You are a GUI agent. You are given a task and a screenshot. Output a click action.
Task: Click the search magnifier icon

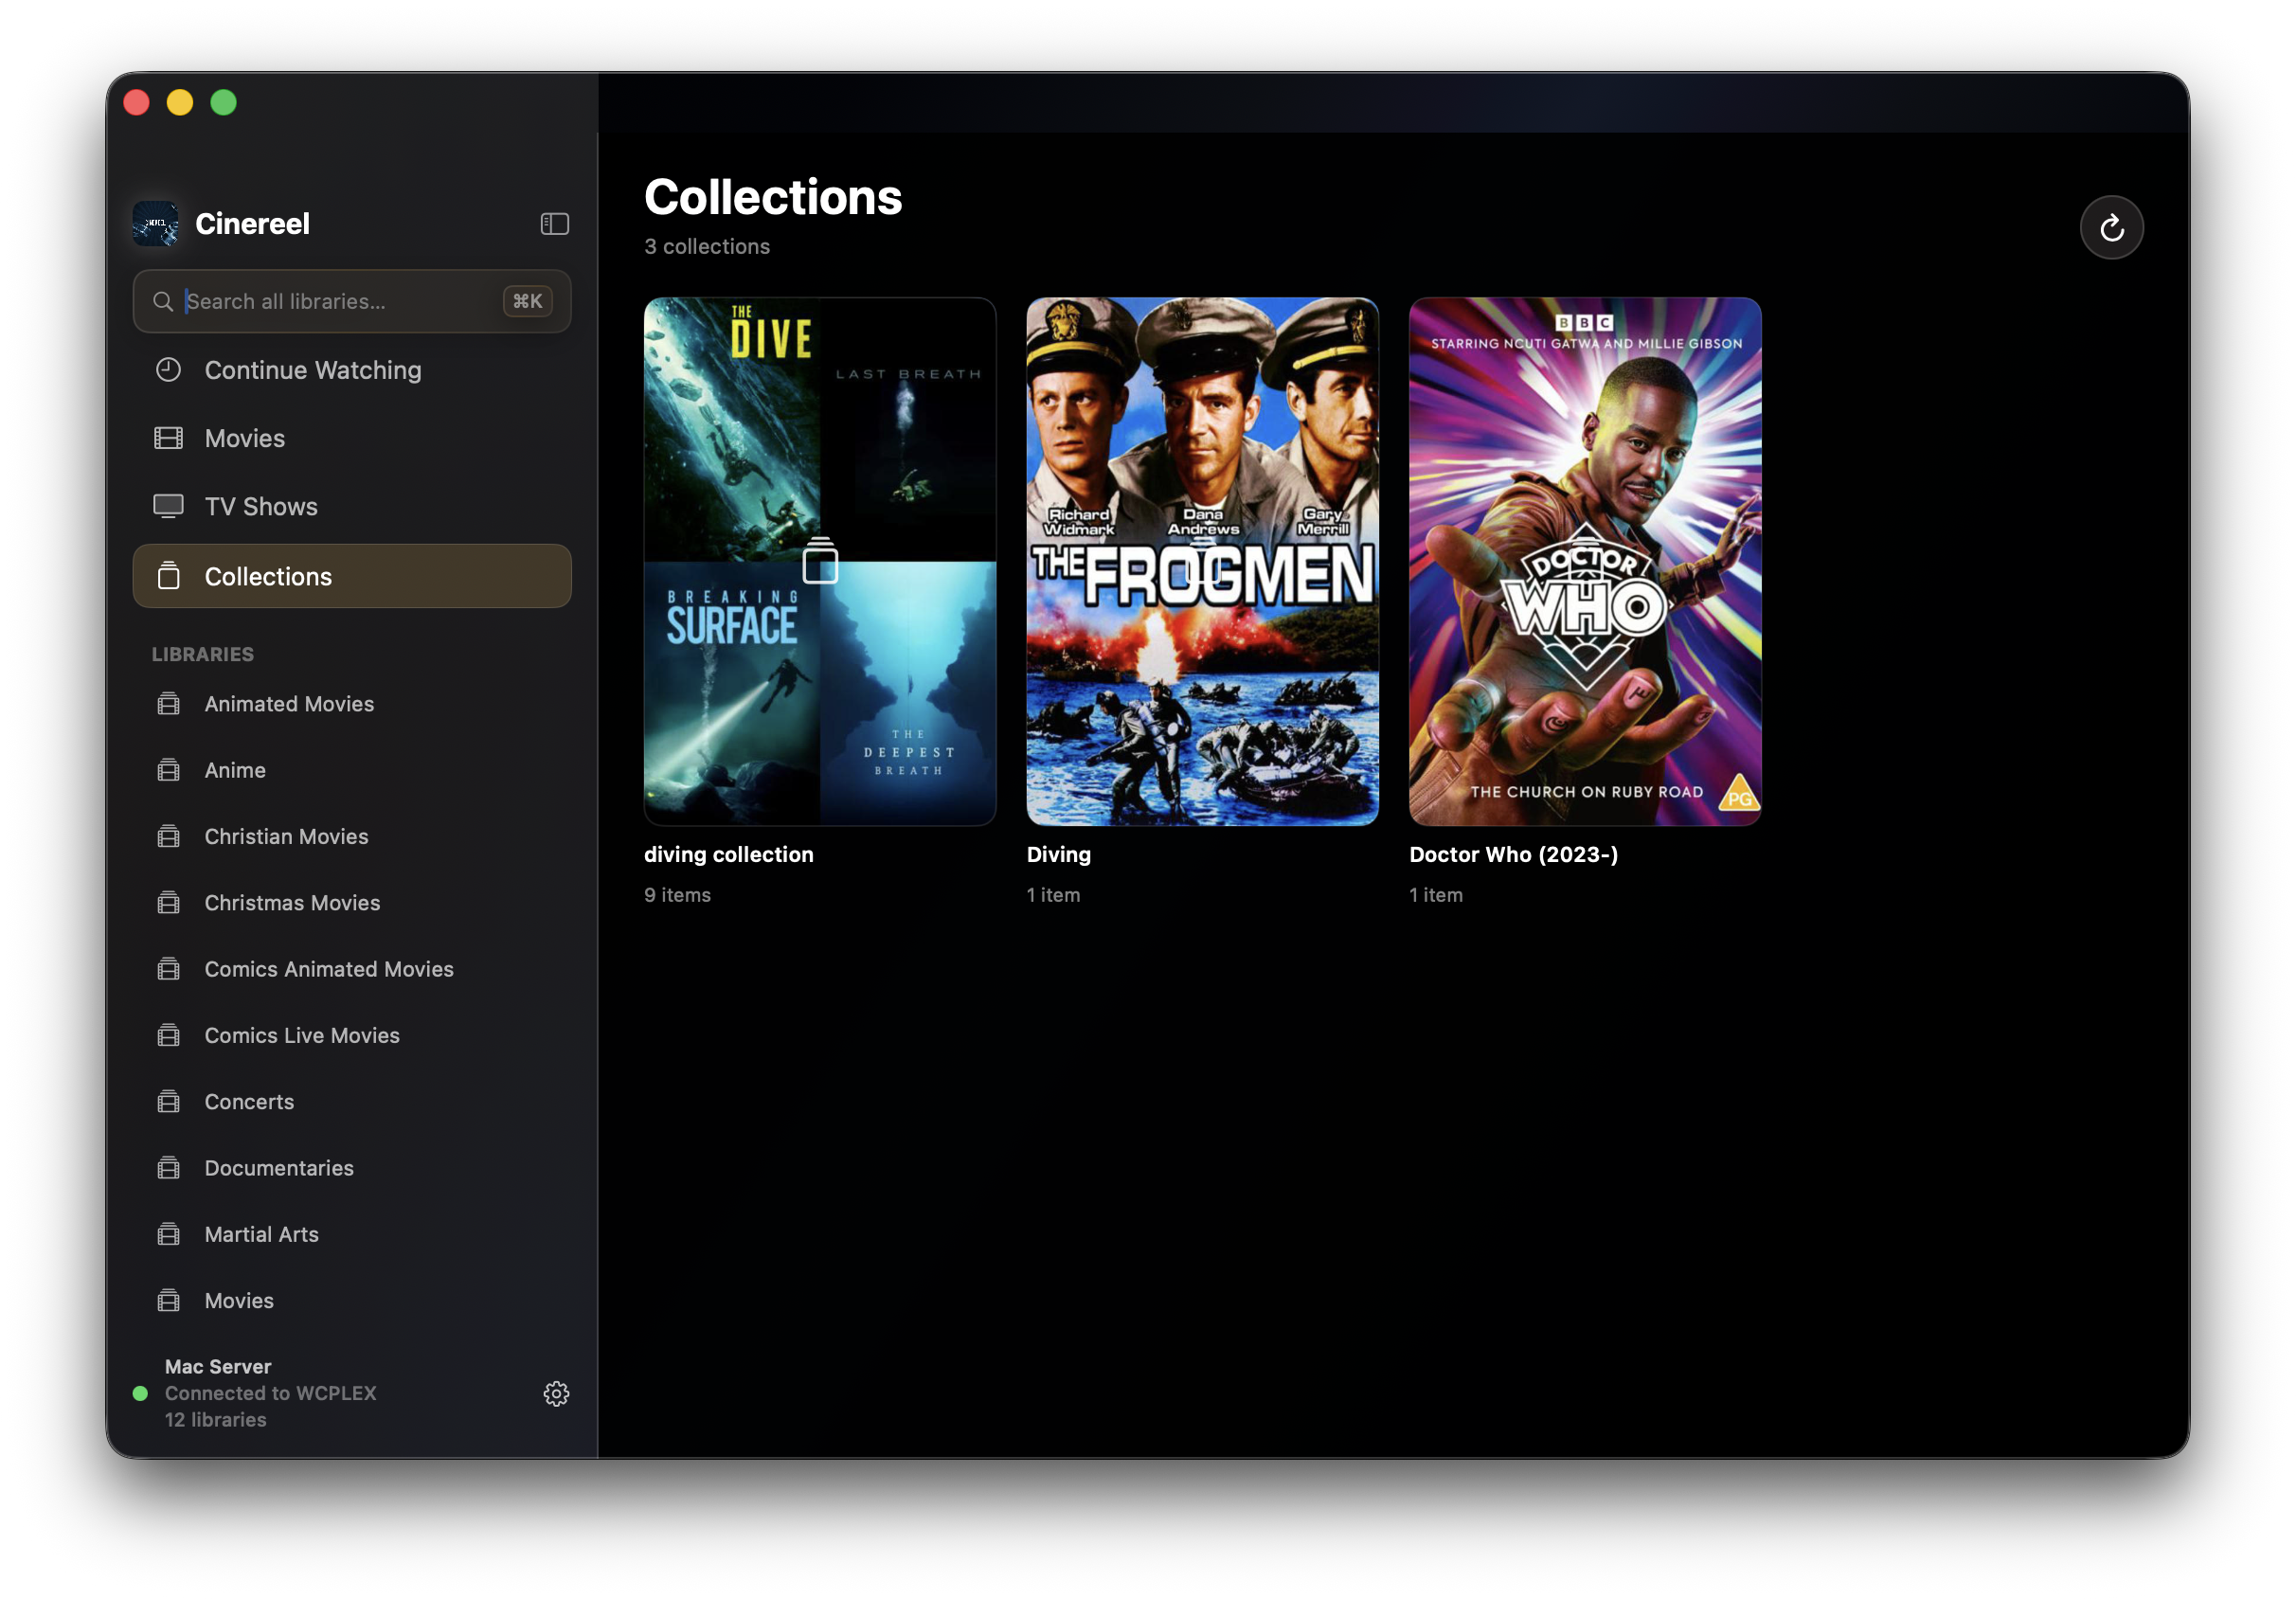point(163,301)
